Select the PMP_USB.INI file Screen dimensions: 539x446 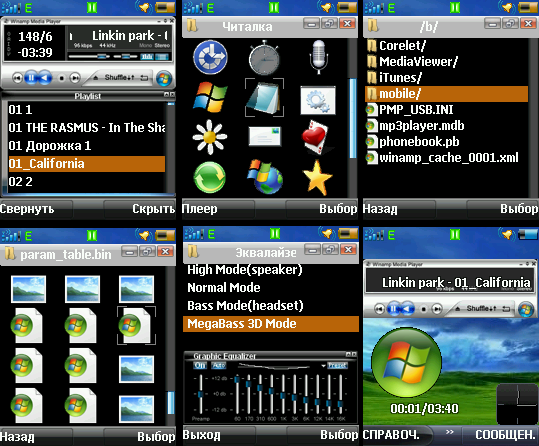(446, 110)
